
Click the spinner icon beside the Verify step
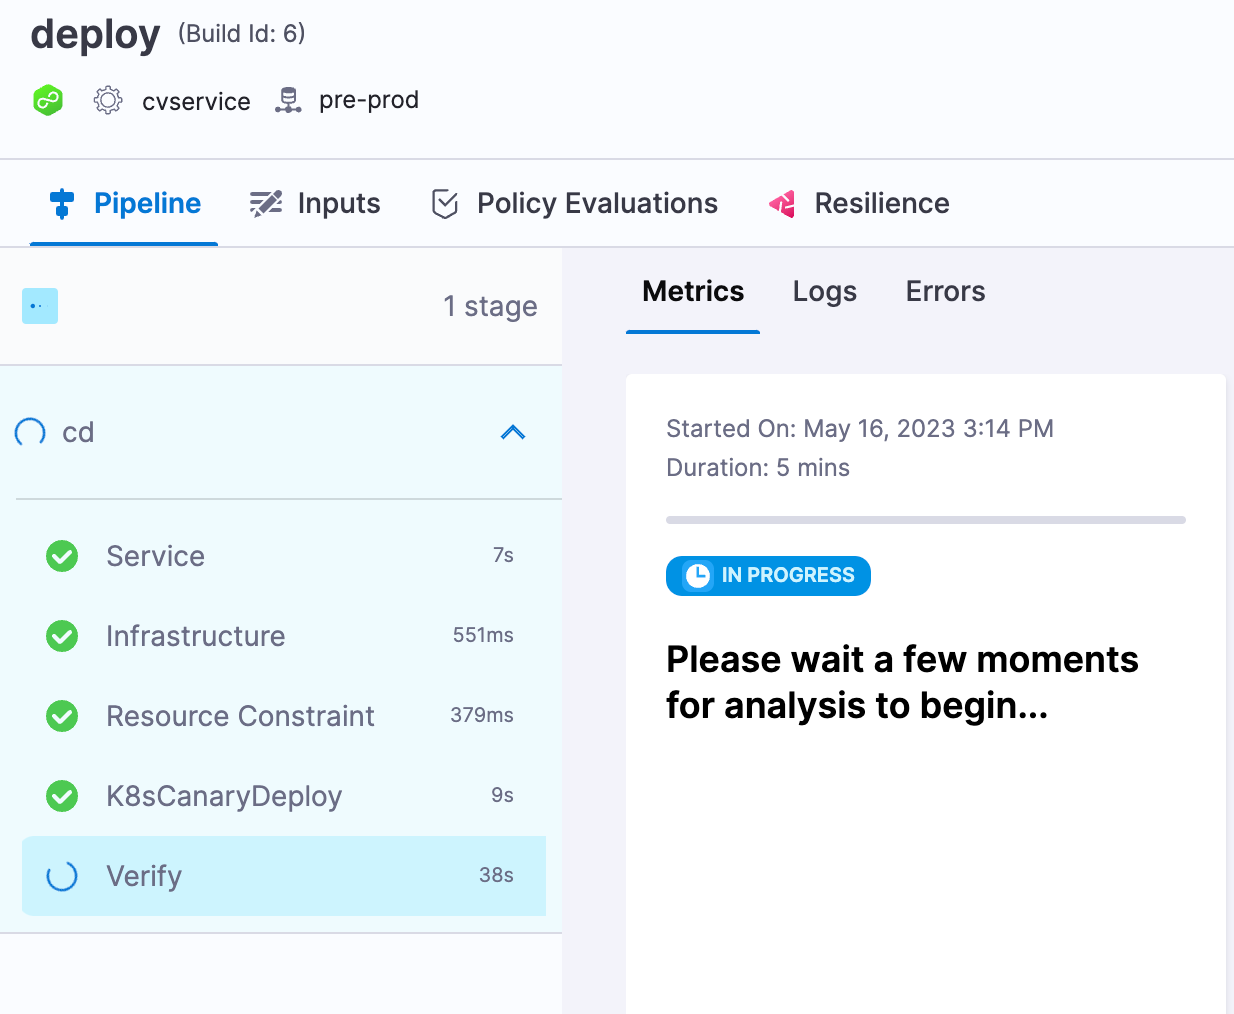click(x=61, y=876)
